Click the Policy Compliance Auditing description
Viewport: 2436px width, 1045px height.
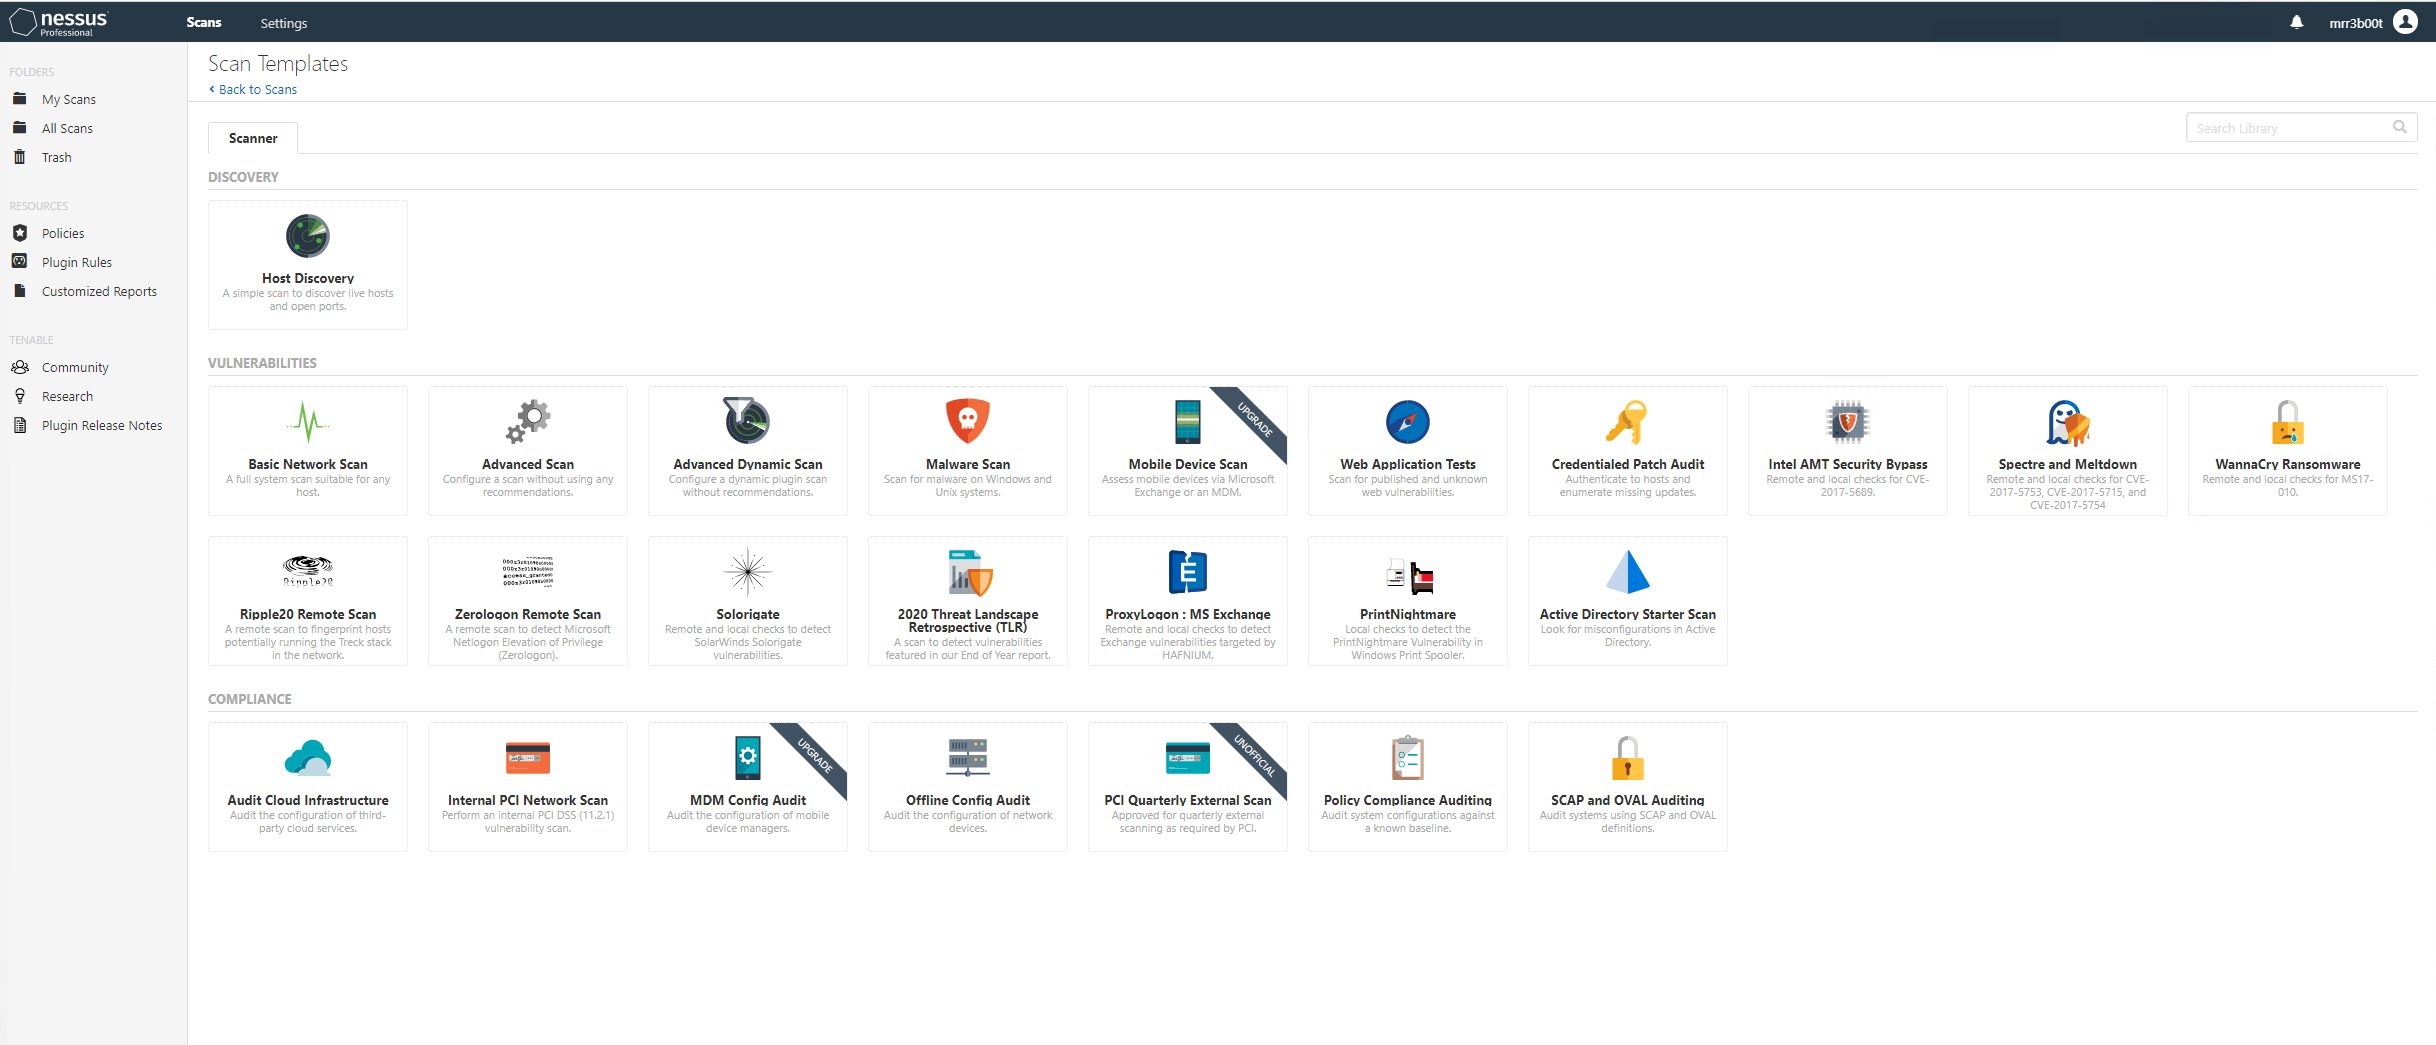1408,822
